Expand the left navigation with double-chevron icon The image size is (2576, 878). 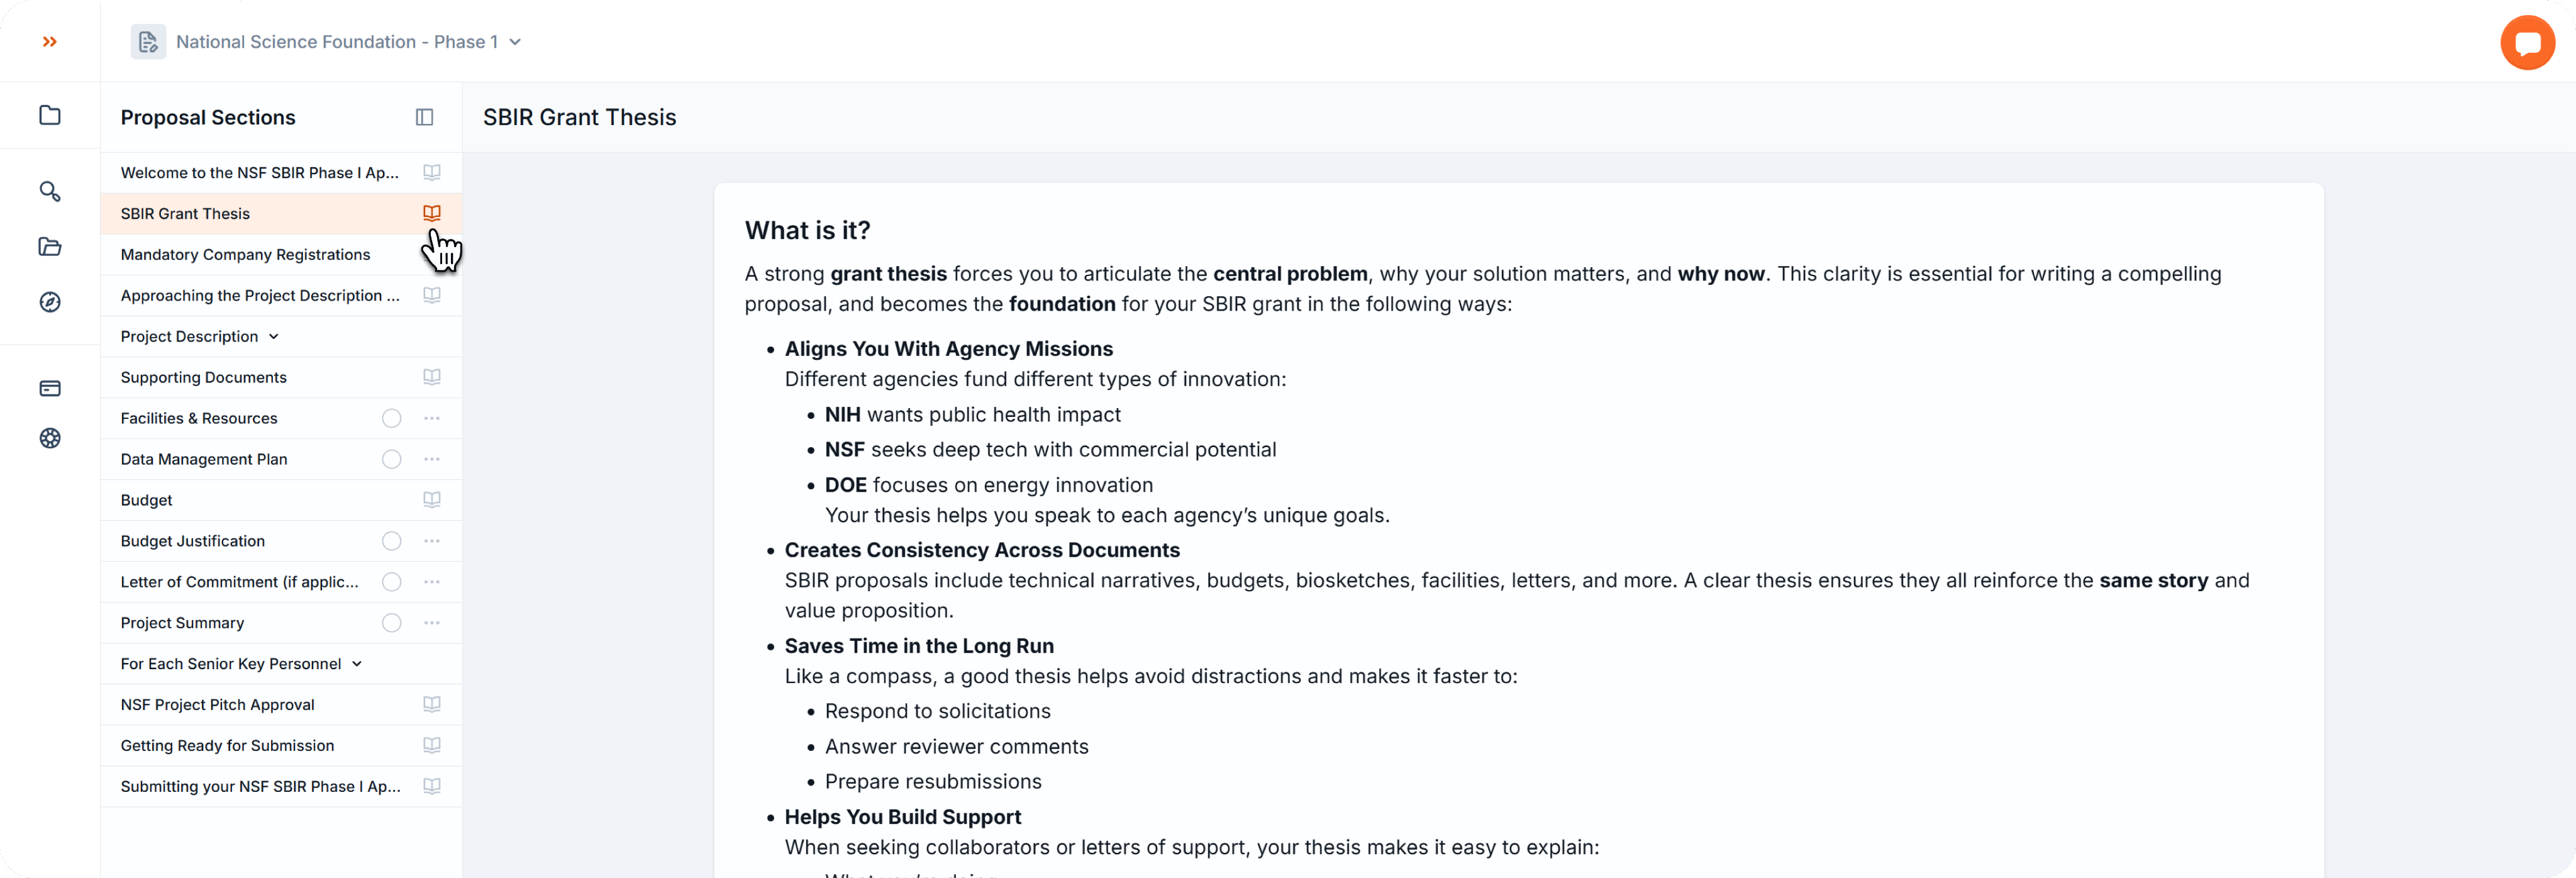50,42
